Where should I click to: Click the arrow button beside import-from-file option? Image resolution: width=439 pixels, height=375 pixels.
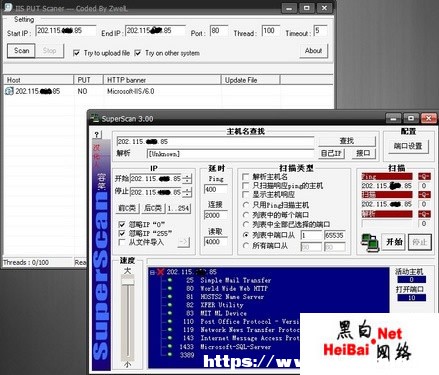[184, 242]
